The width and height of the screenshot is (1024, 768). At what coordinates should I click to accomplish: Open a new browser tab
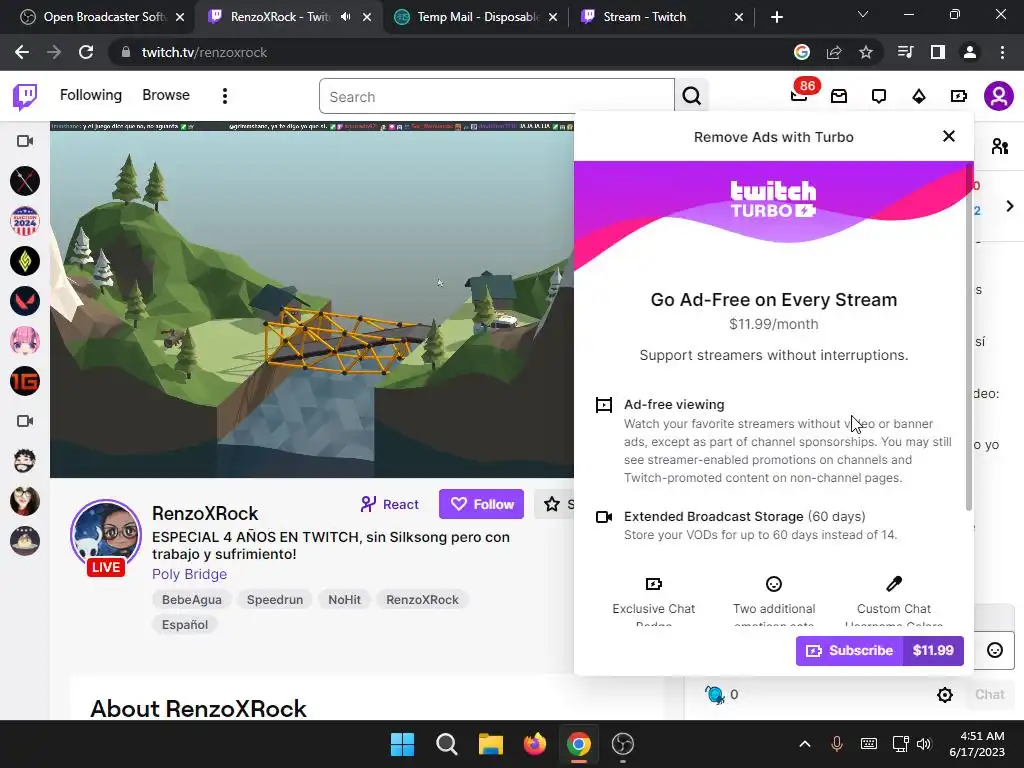776,17
